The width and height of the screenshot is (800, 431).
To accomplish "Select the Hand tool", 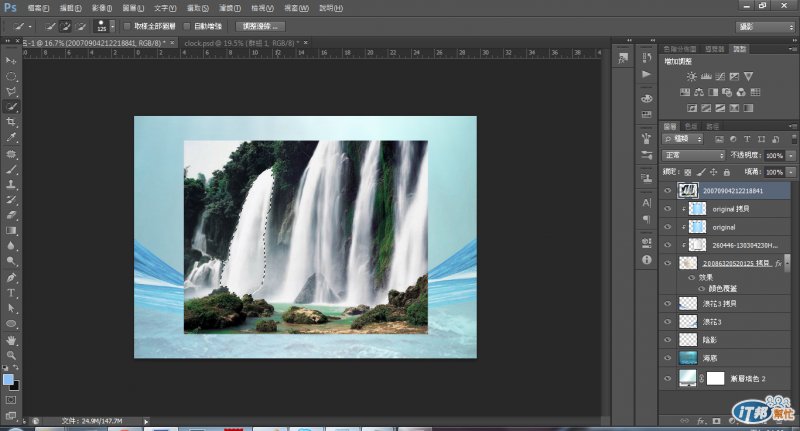I will tap(12, 340).
